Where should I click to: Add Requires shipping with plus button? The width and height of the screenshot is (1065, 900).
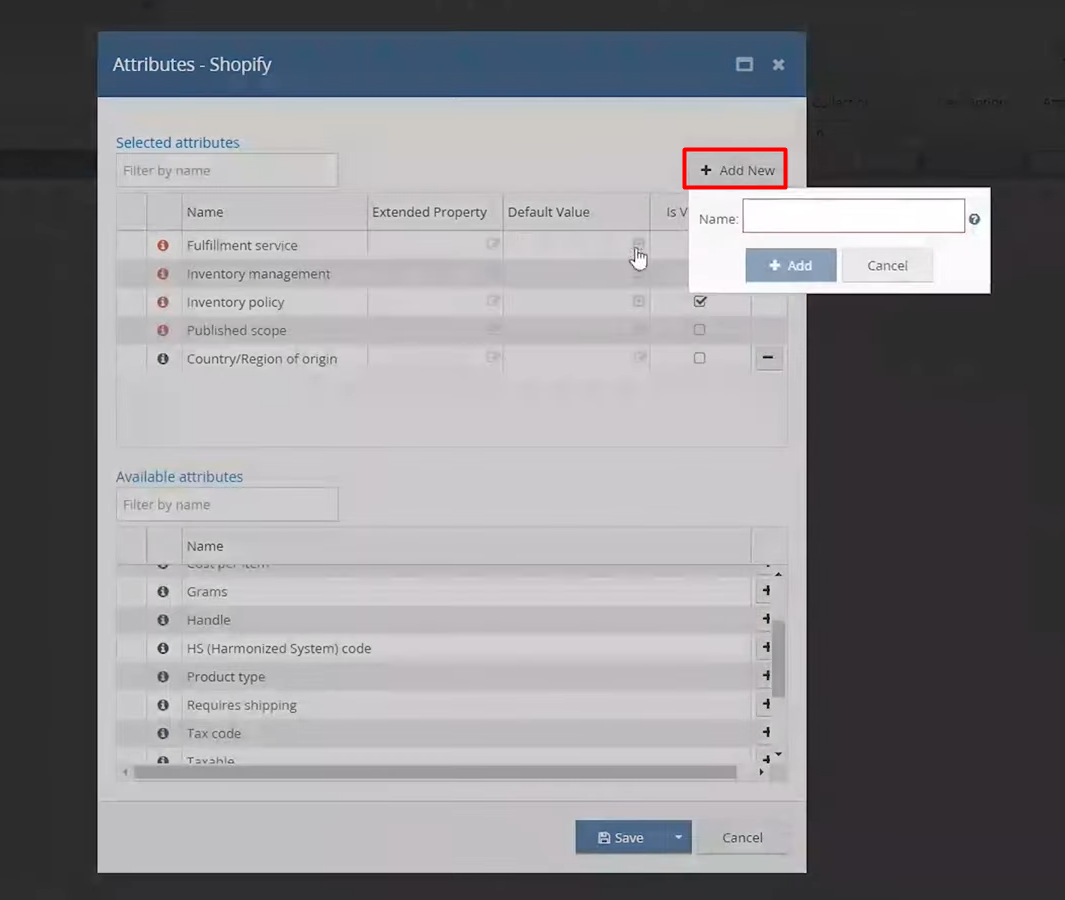coord(765,704)
